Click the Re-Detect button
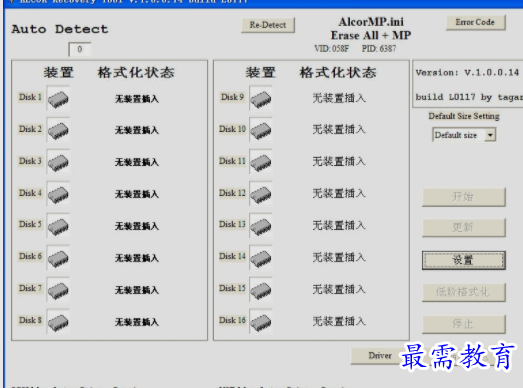 pyautogui.click(x=268, y=25)
